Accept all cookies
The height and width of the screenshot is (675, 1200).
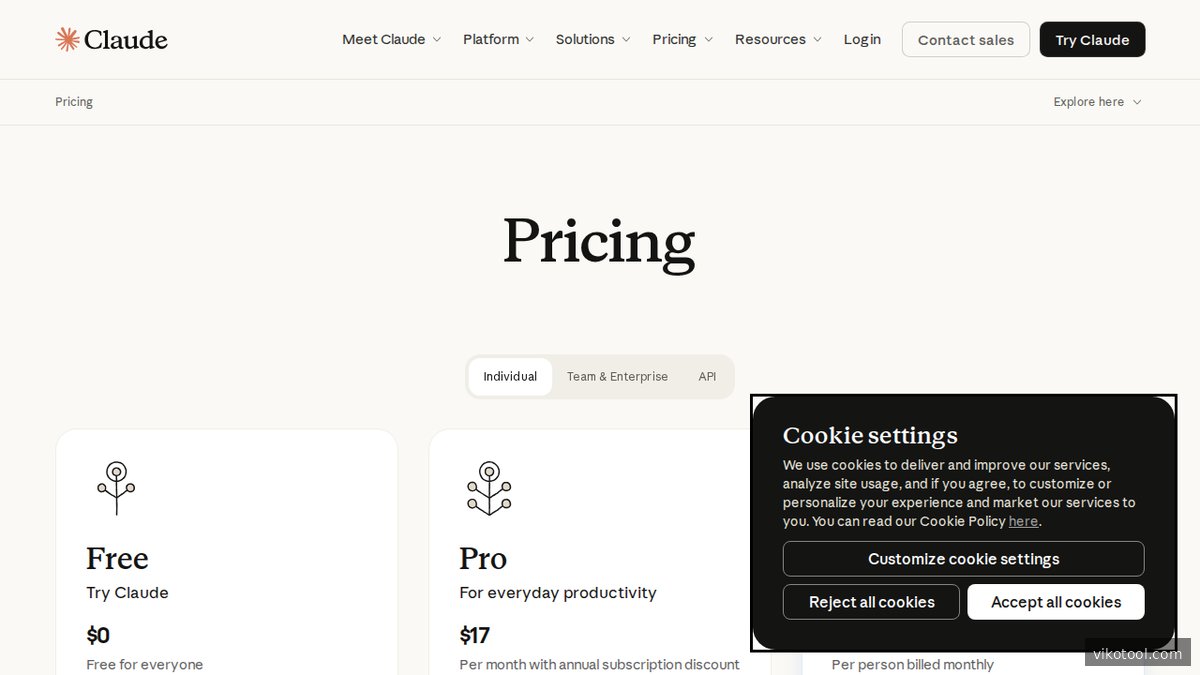pos(1056,602)
